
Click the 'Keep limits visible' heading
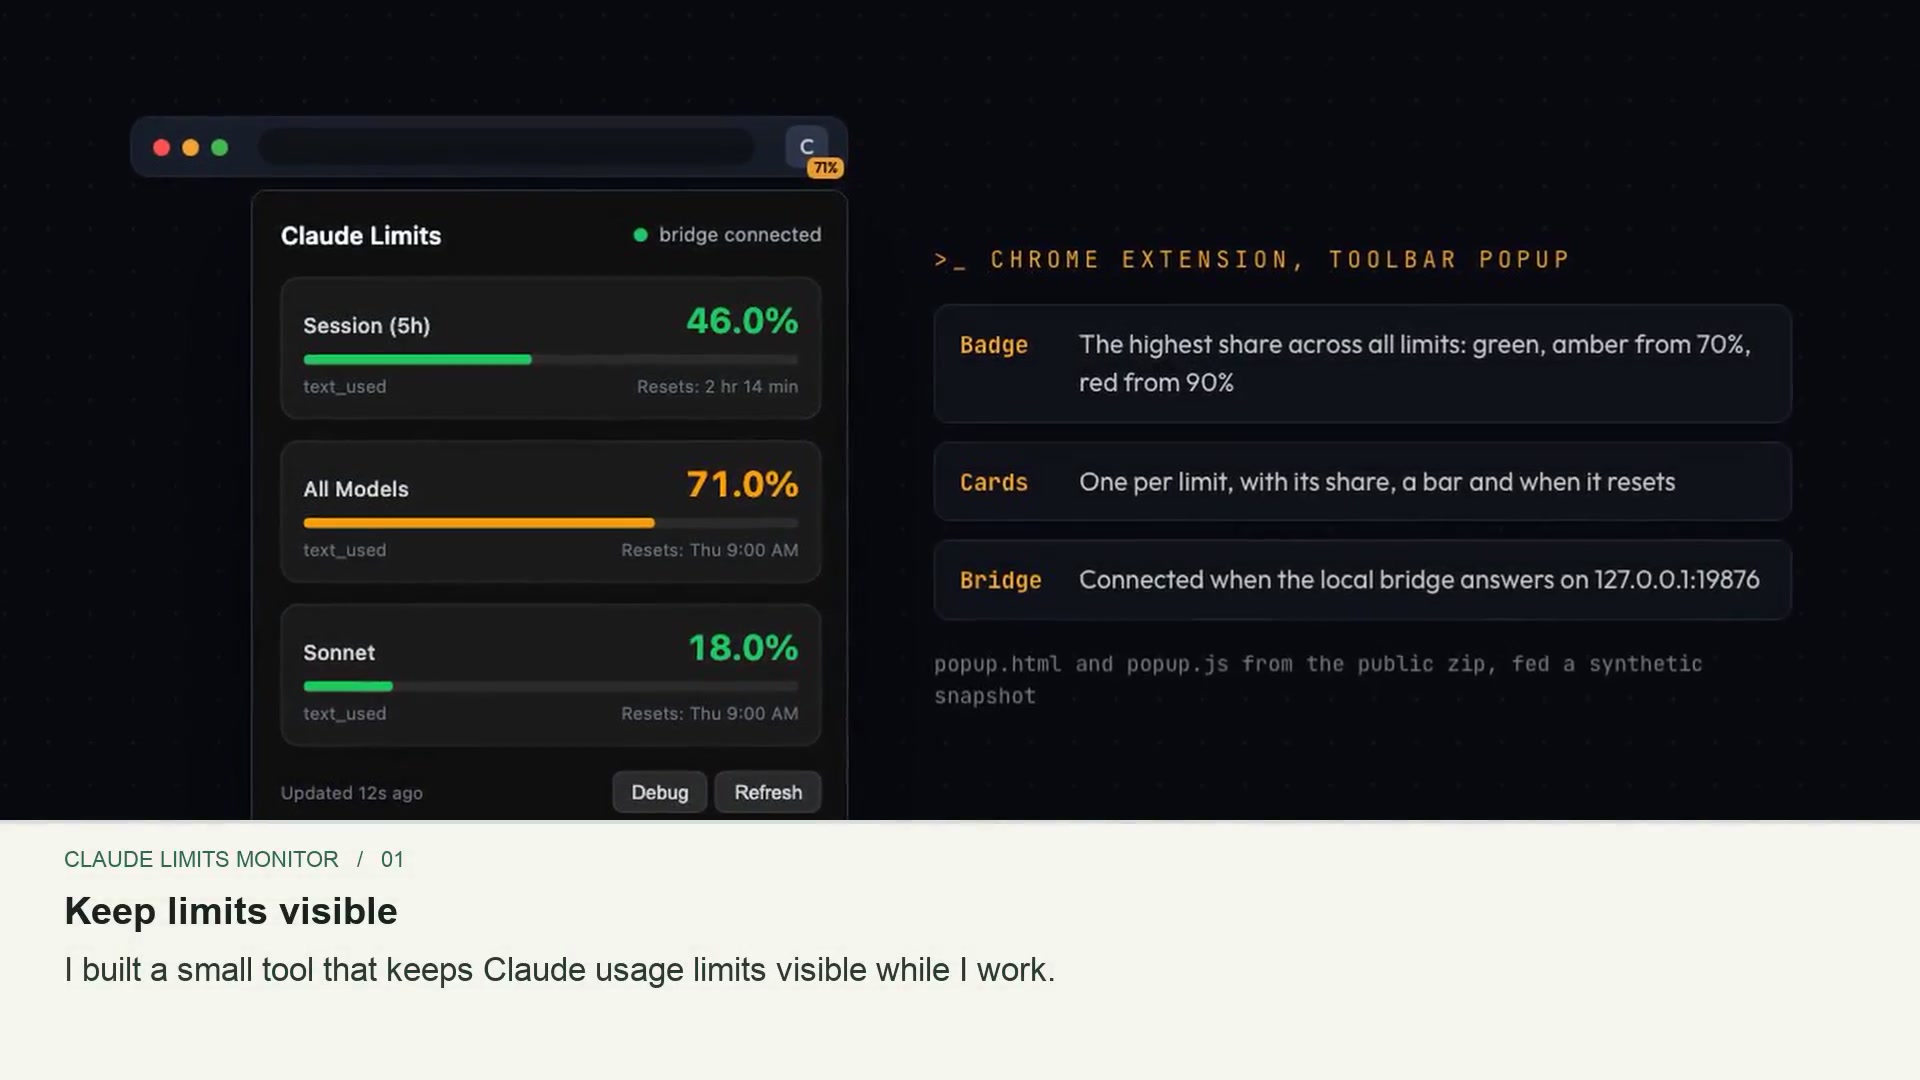[x=231, y=911]
